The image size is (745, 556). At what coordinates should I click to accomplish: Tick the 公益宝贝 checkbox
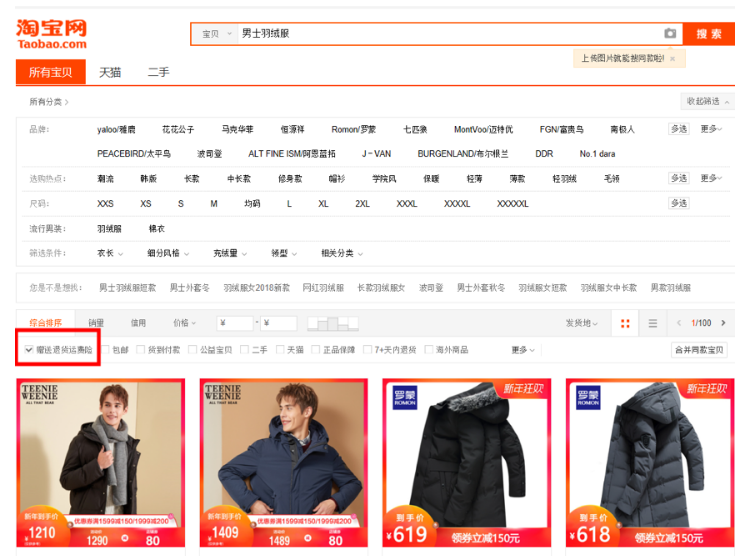click(x=192, y=349)
